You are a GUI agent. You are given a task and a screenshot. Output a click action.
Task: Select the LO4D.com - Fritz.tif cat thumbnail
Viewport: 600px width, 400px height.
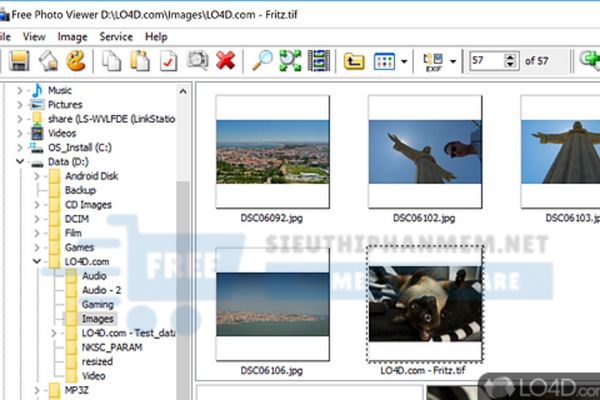click(425, 304)
